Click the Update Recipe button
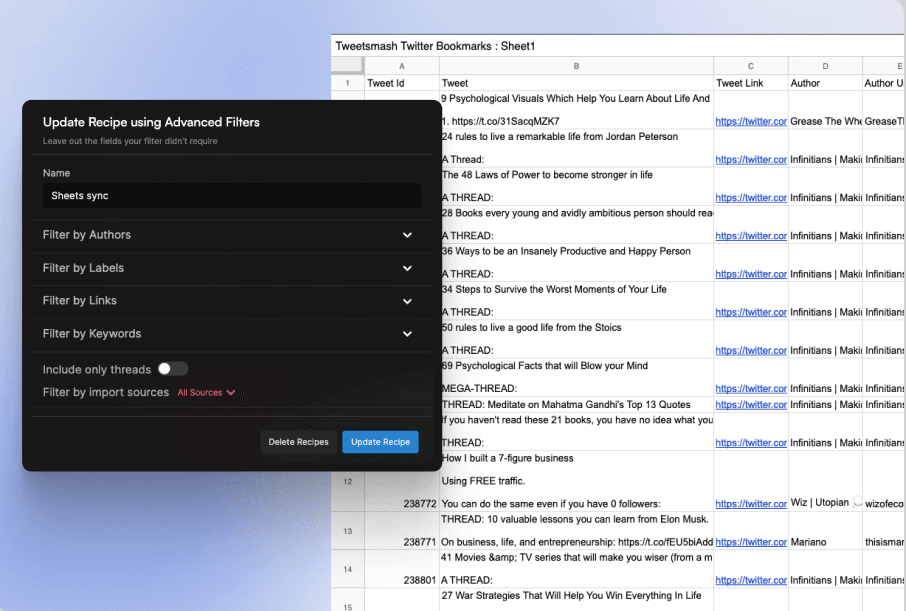 (x=380, y=442)
